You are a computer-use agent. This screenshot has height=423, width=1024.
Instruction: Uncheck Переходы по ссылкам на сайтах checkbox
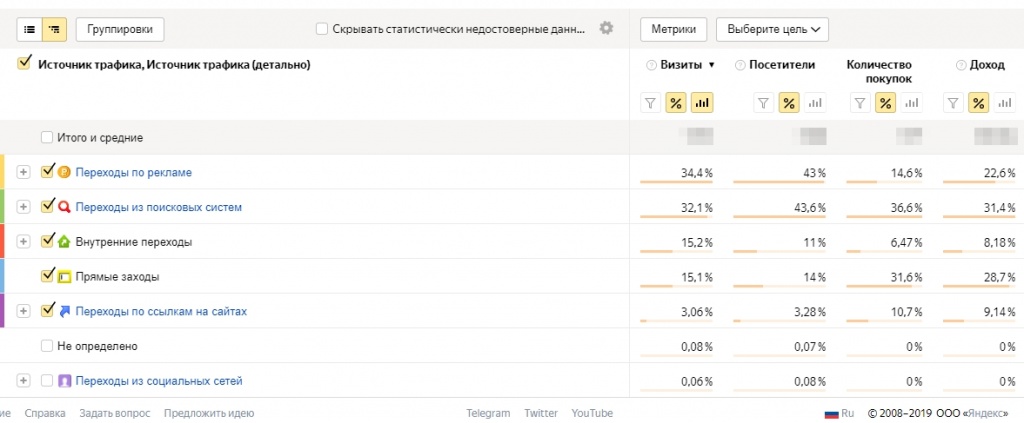pyautogui.click(x=47, y=311)
